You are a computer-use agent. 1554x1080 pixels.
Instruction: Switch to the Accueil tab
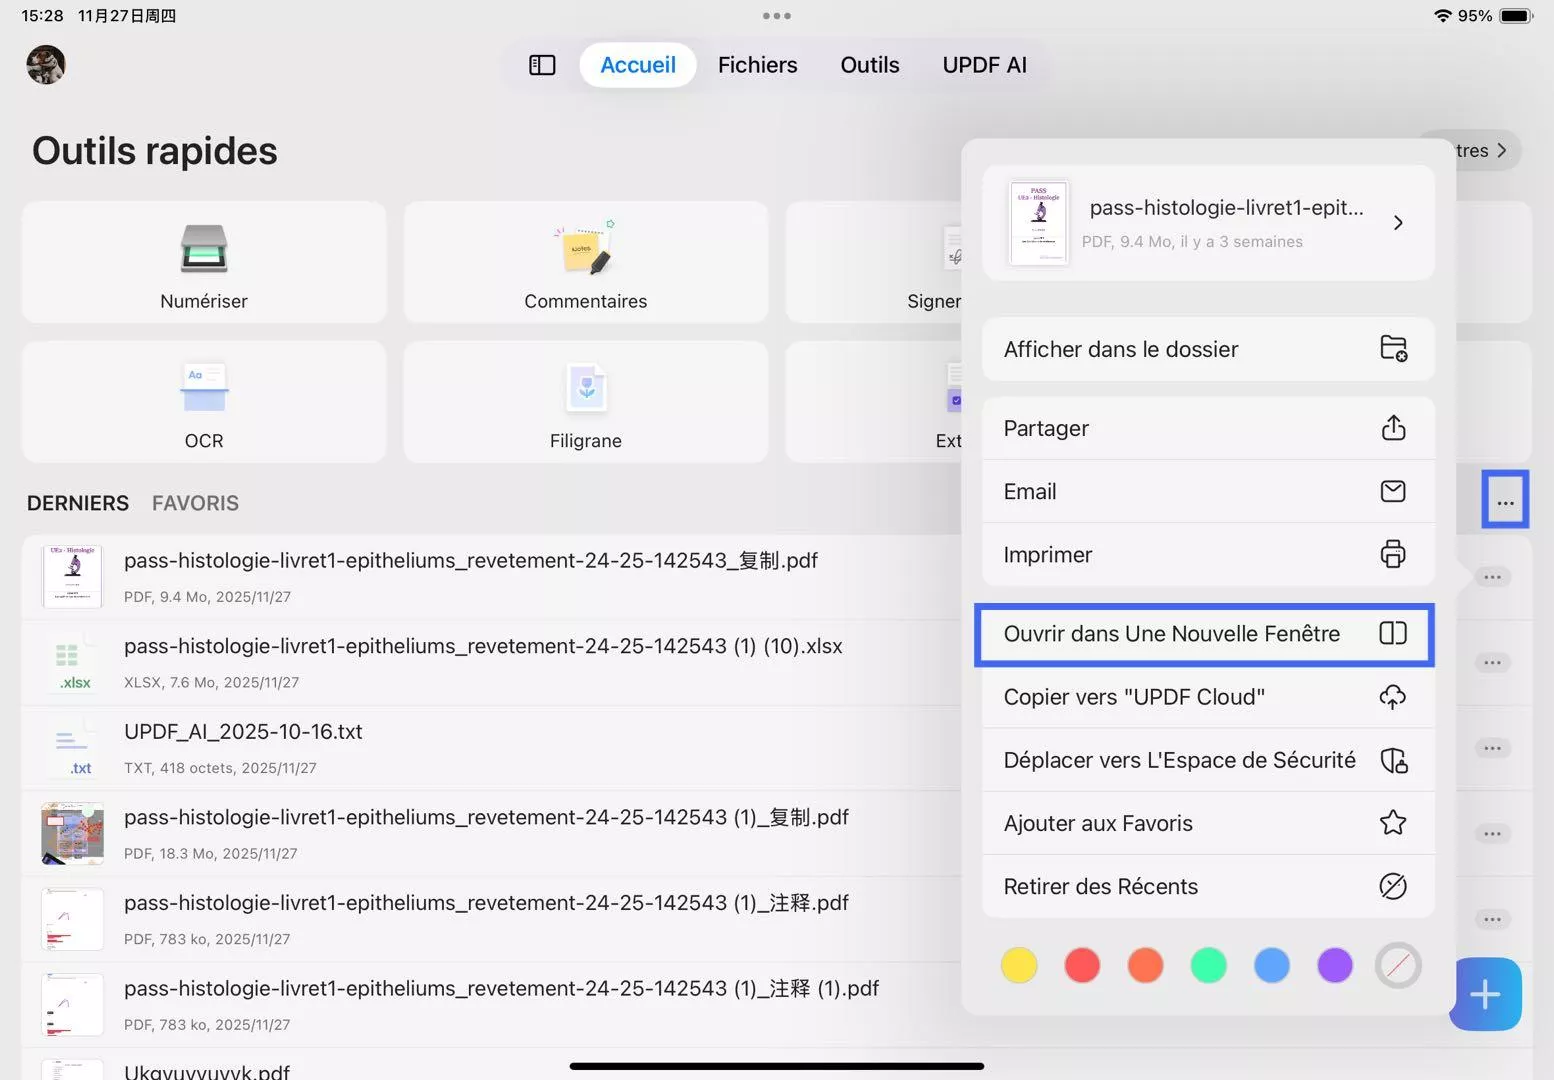tap(638, 65)
